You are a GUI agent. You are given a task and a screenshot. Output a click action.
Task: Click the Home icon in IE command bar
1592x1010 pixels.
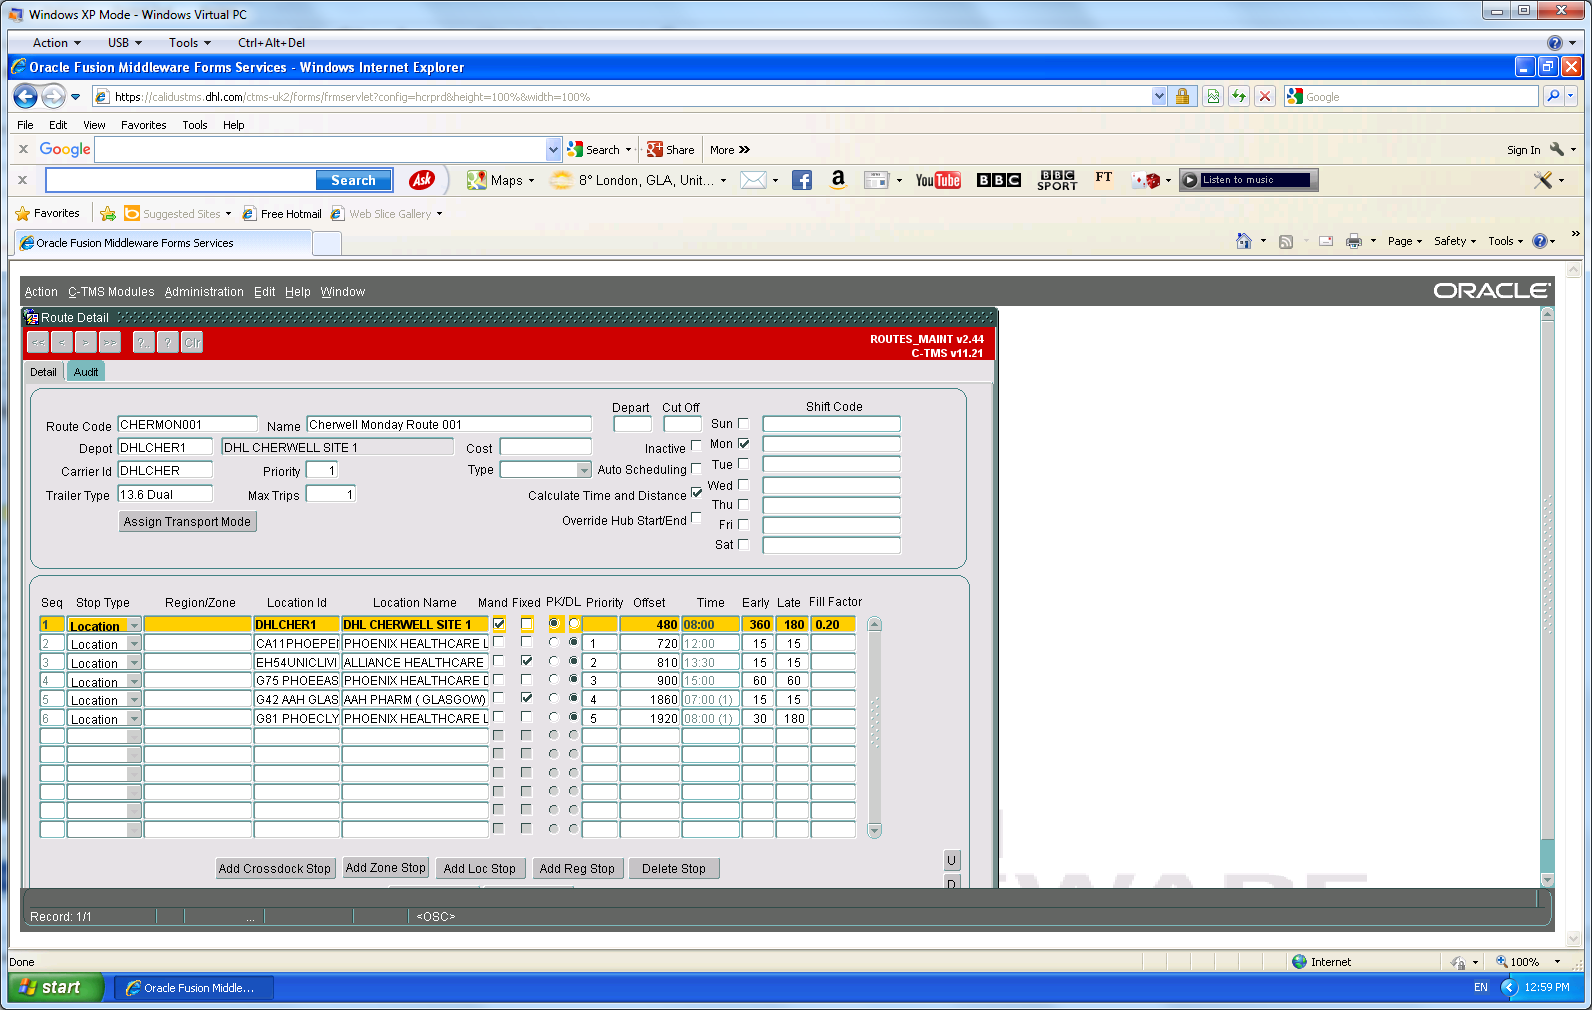(1244, 241)
